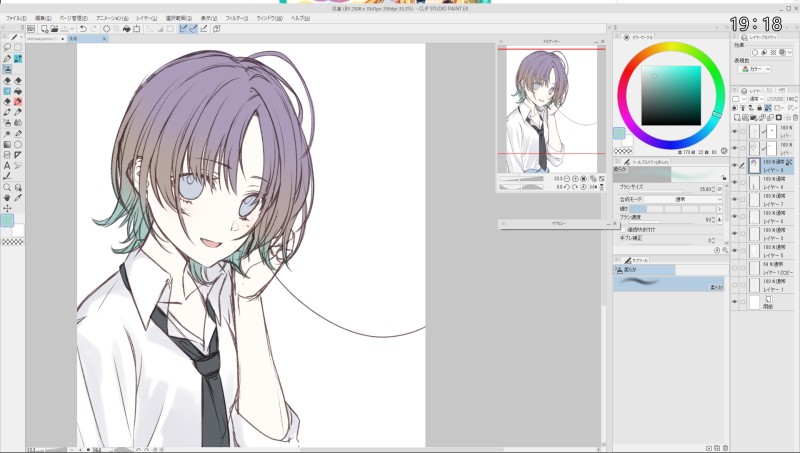Click the New canvas icon in command bar
The height and width of the screenshot is (453, 800).
point(44,29)
